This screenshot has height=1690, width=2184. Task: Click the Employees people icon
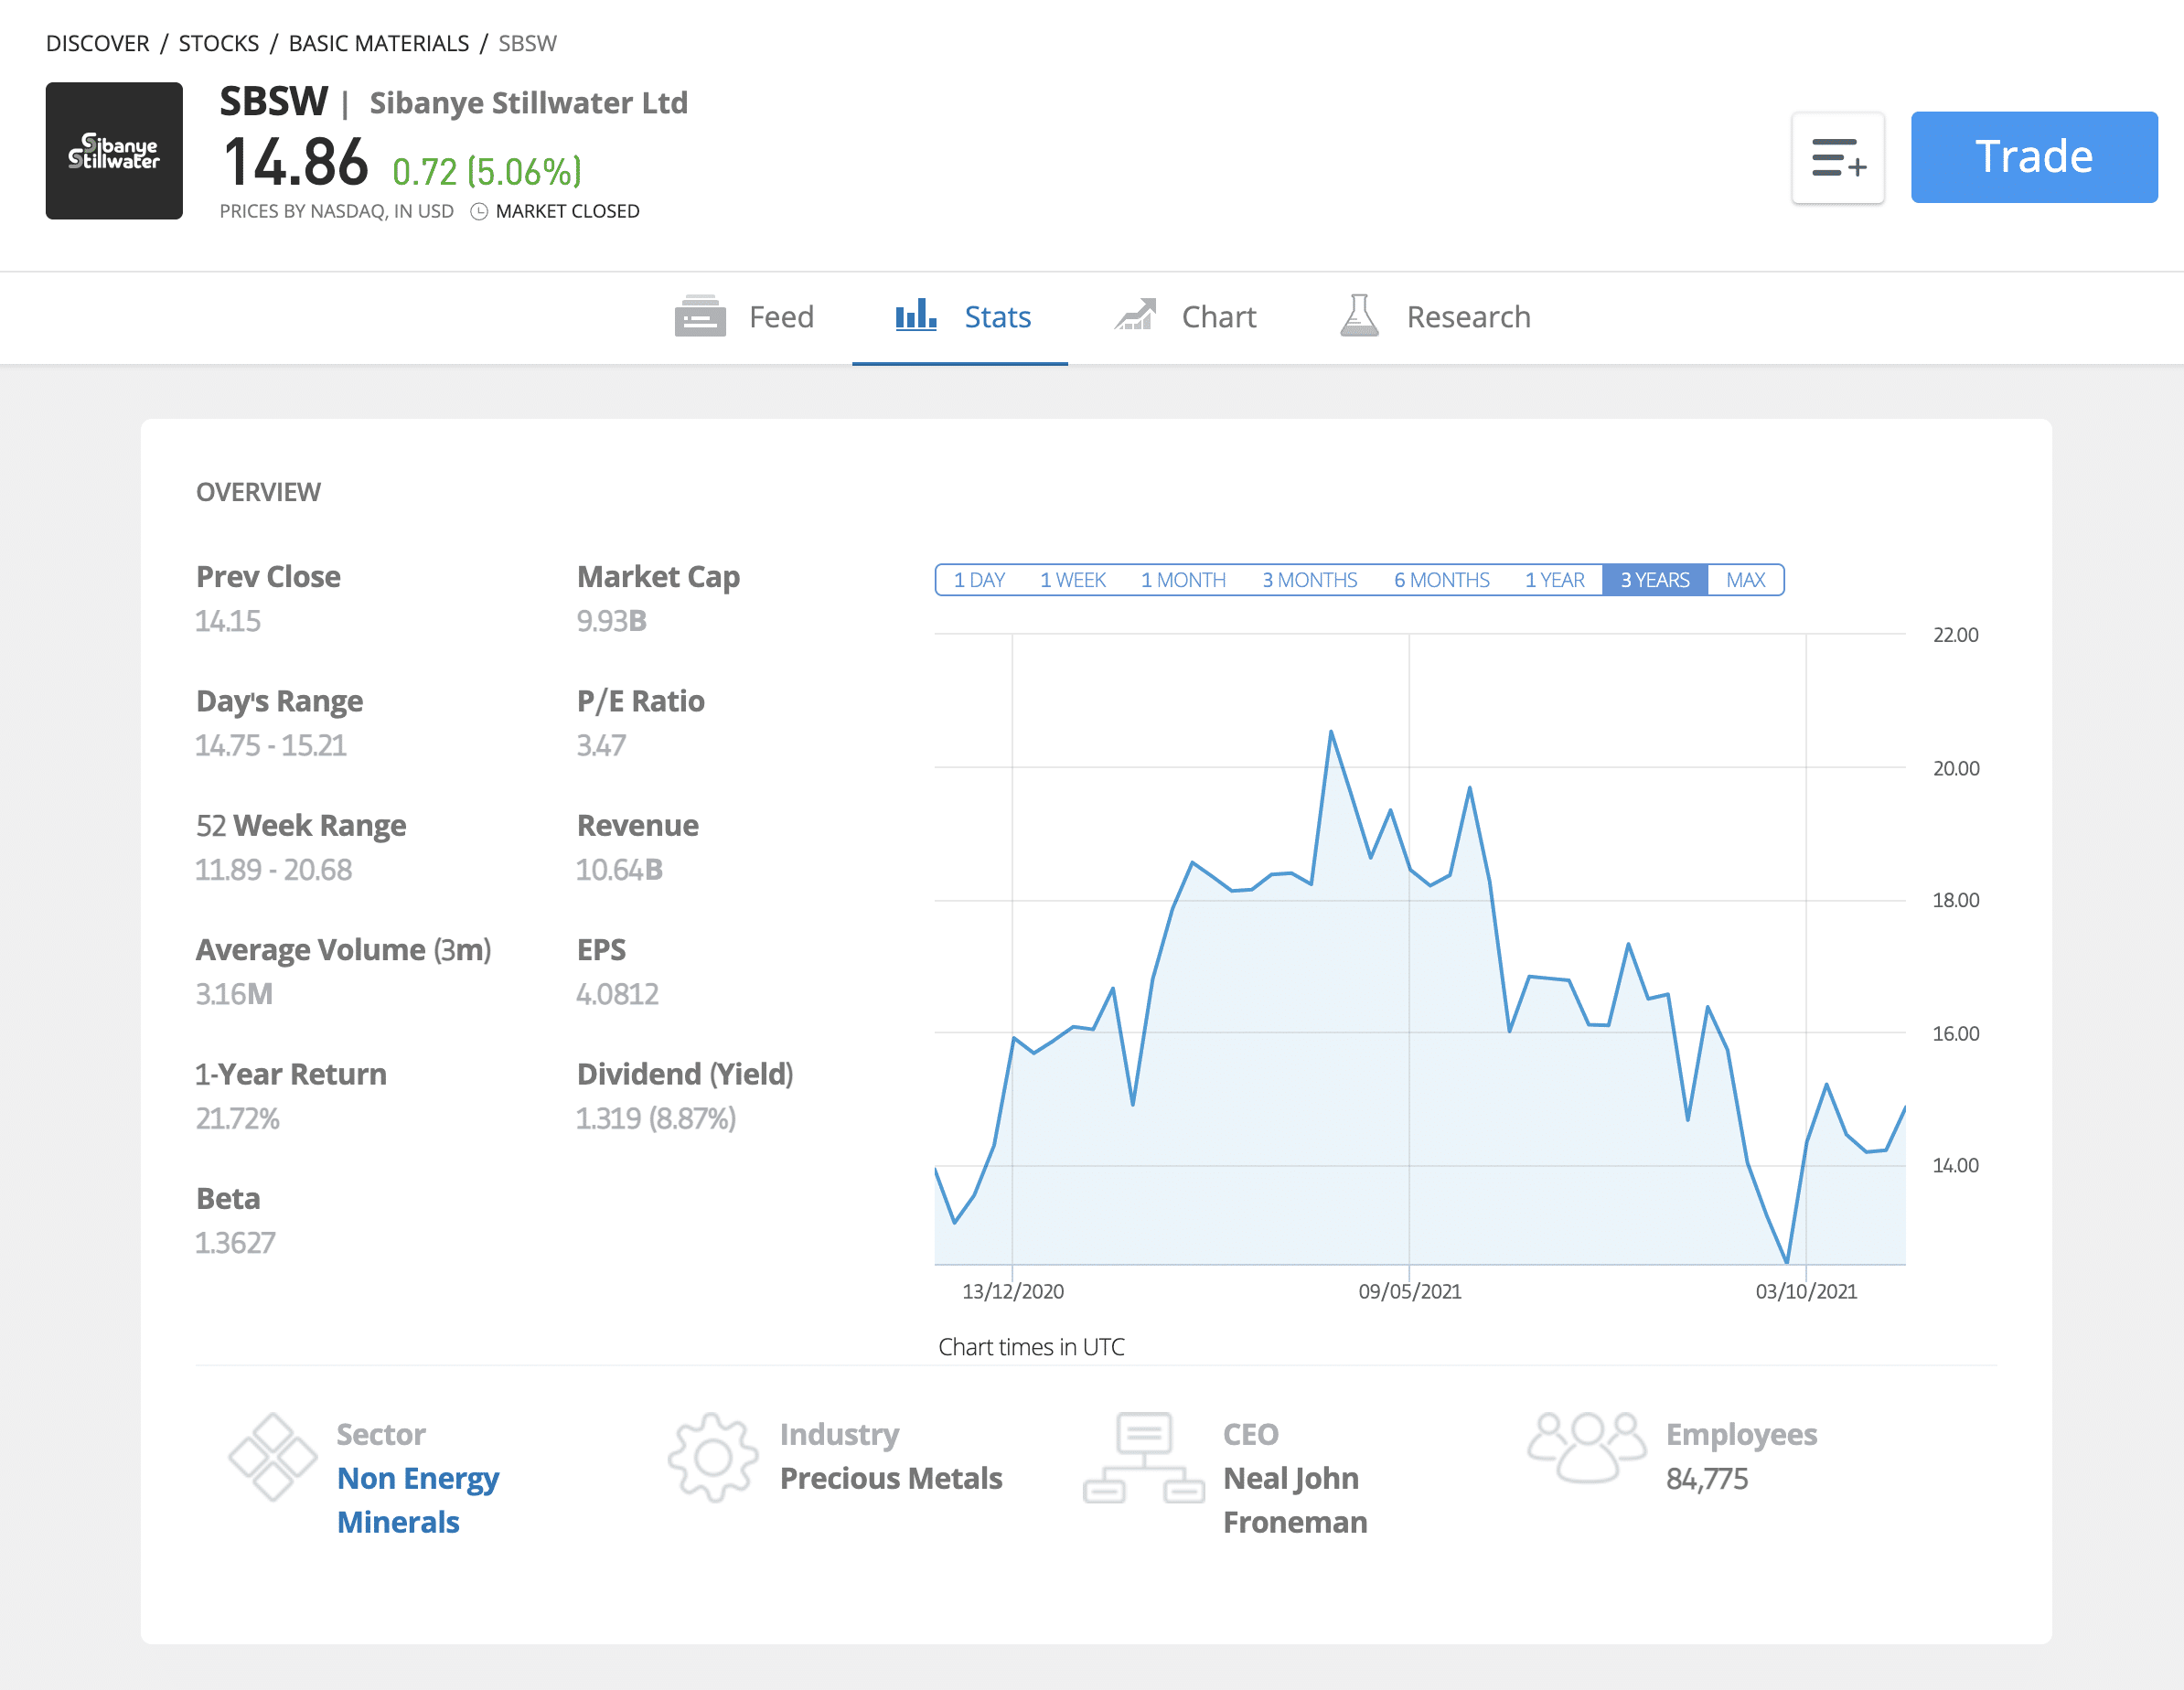(x=1586, y=1447)
